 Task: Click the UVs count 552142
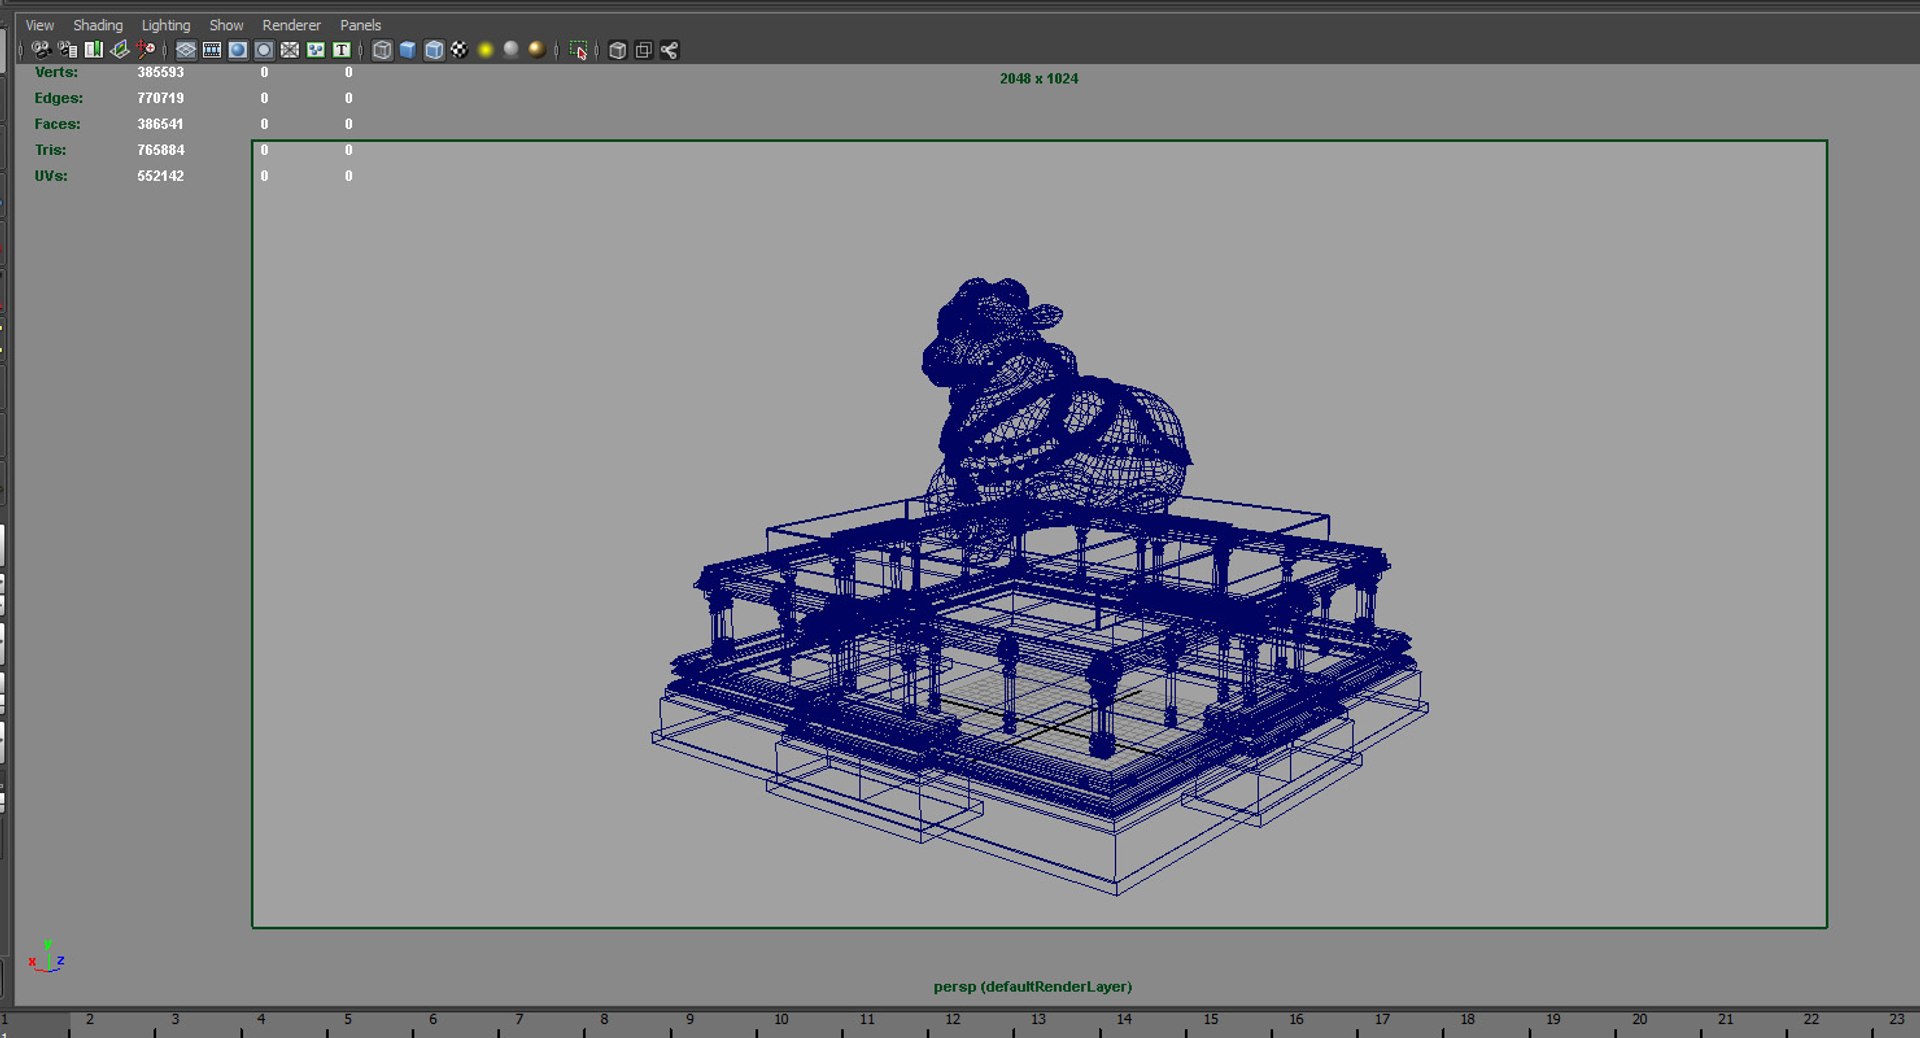click(x=160, y=176)
